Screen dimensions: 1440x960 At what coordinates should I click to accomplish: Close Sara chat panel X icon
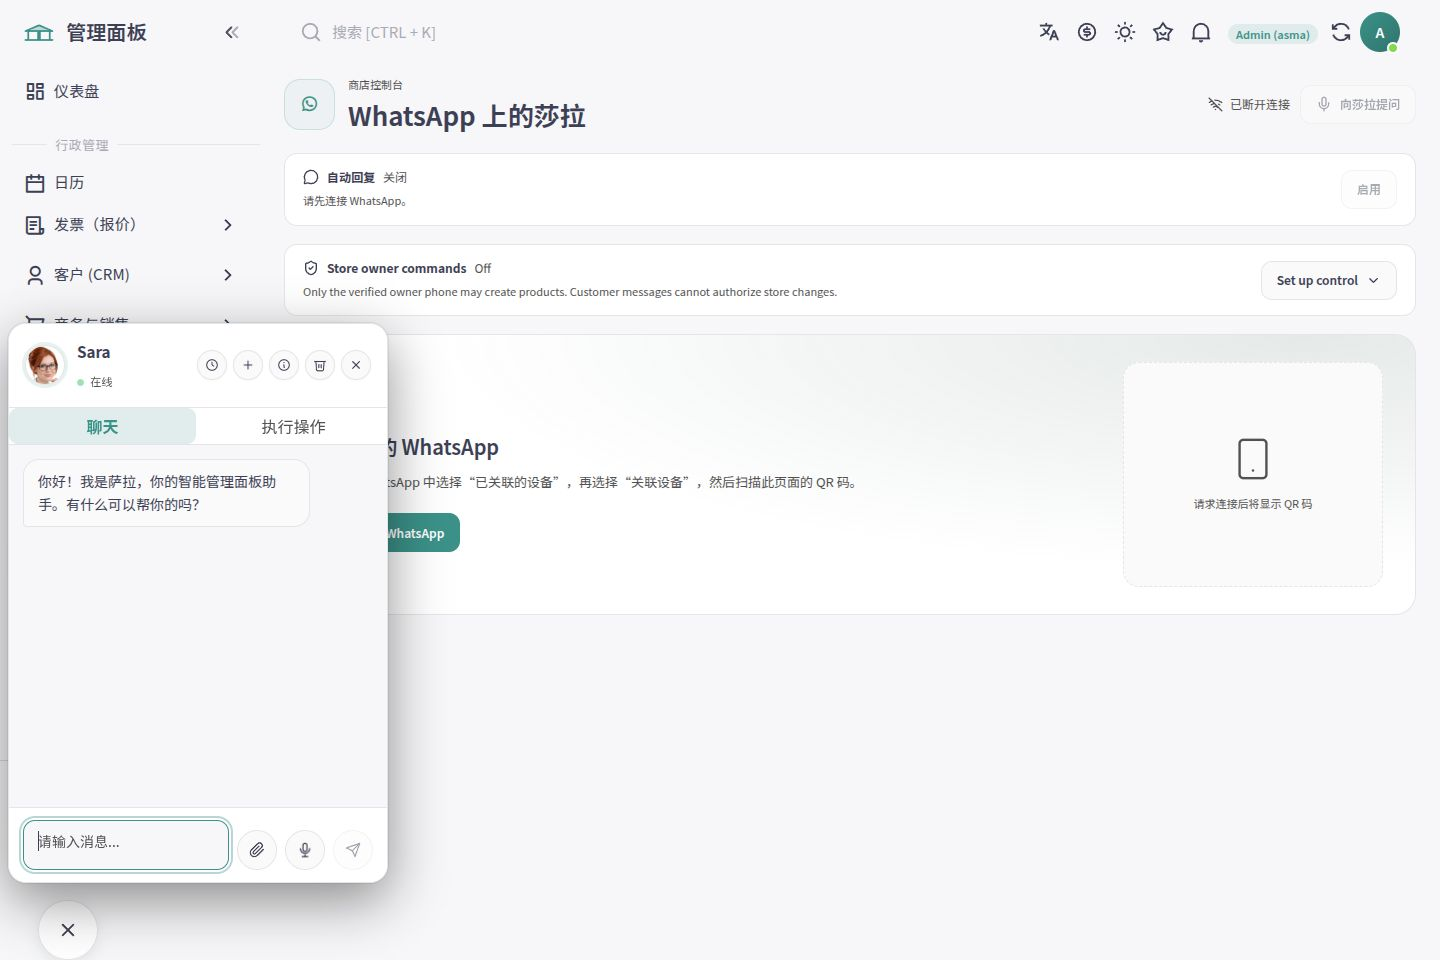click(x=356, y=365)
